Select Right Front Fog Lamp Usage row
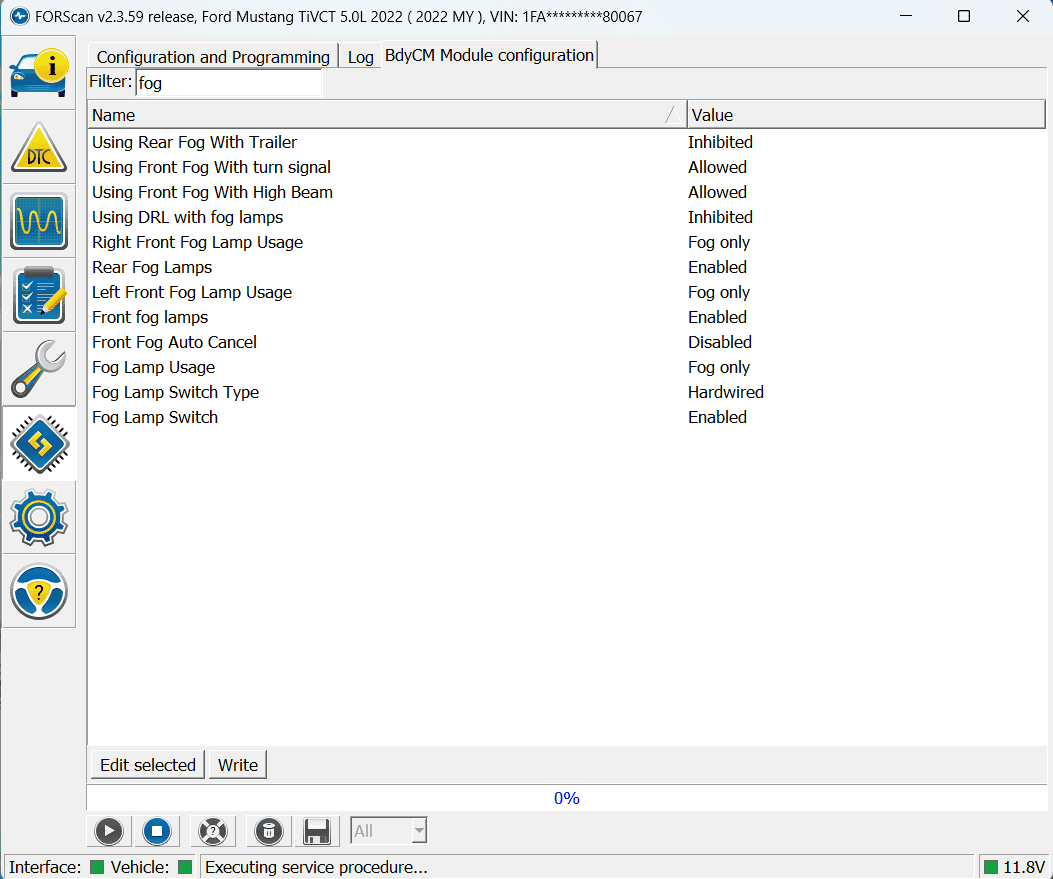 tap(566, 242)
